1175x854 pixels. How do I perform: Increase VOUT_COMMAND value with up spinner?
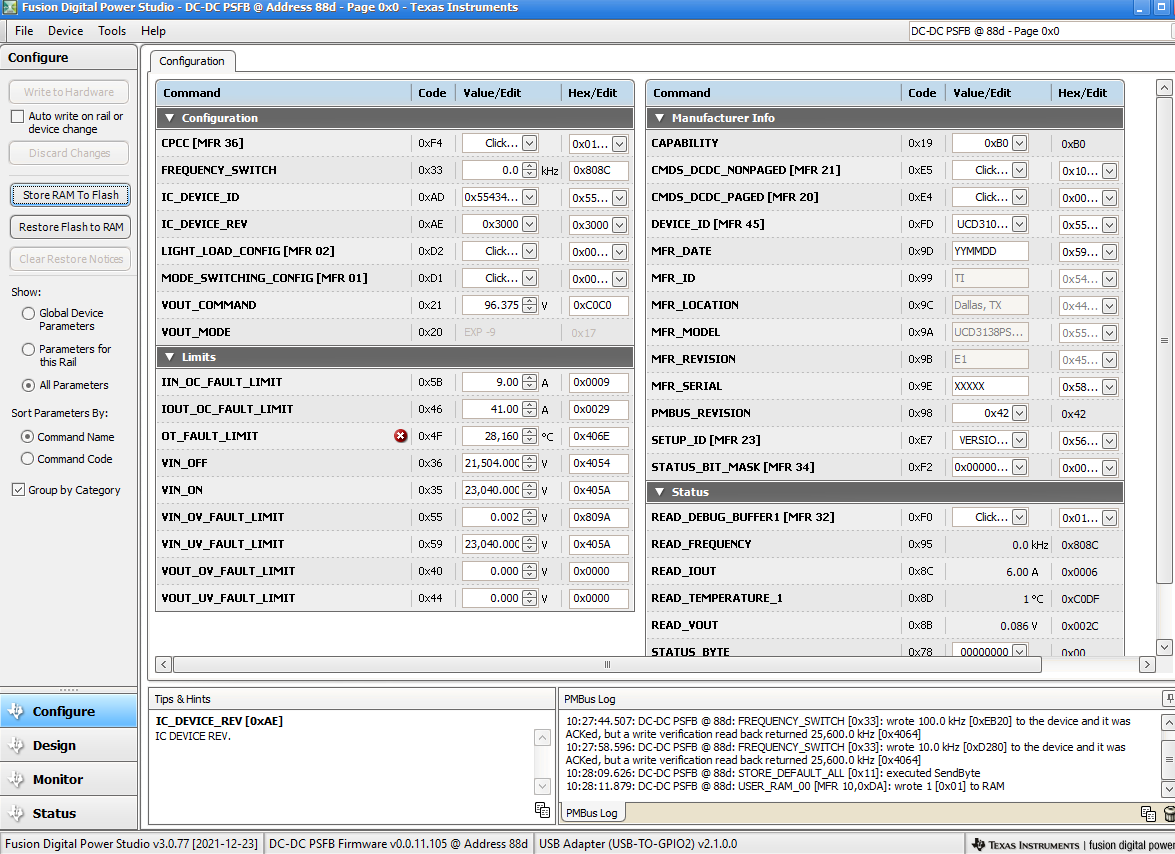coord(530,300)
